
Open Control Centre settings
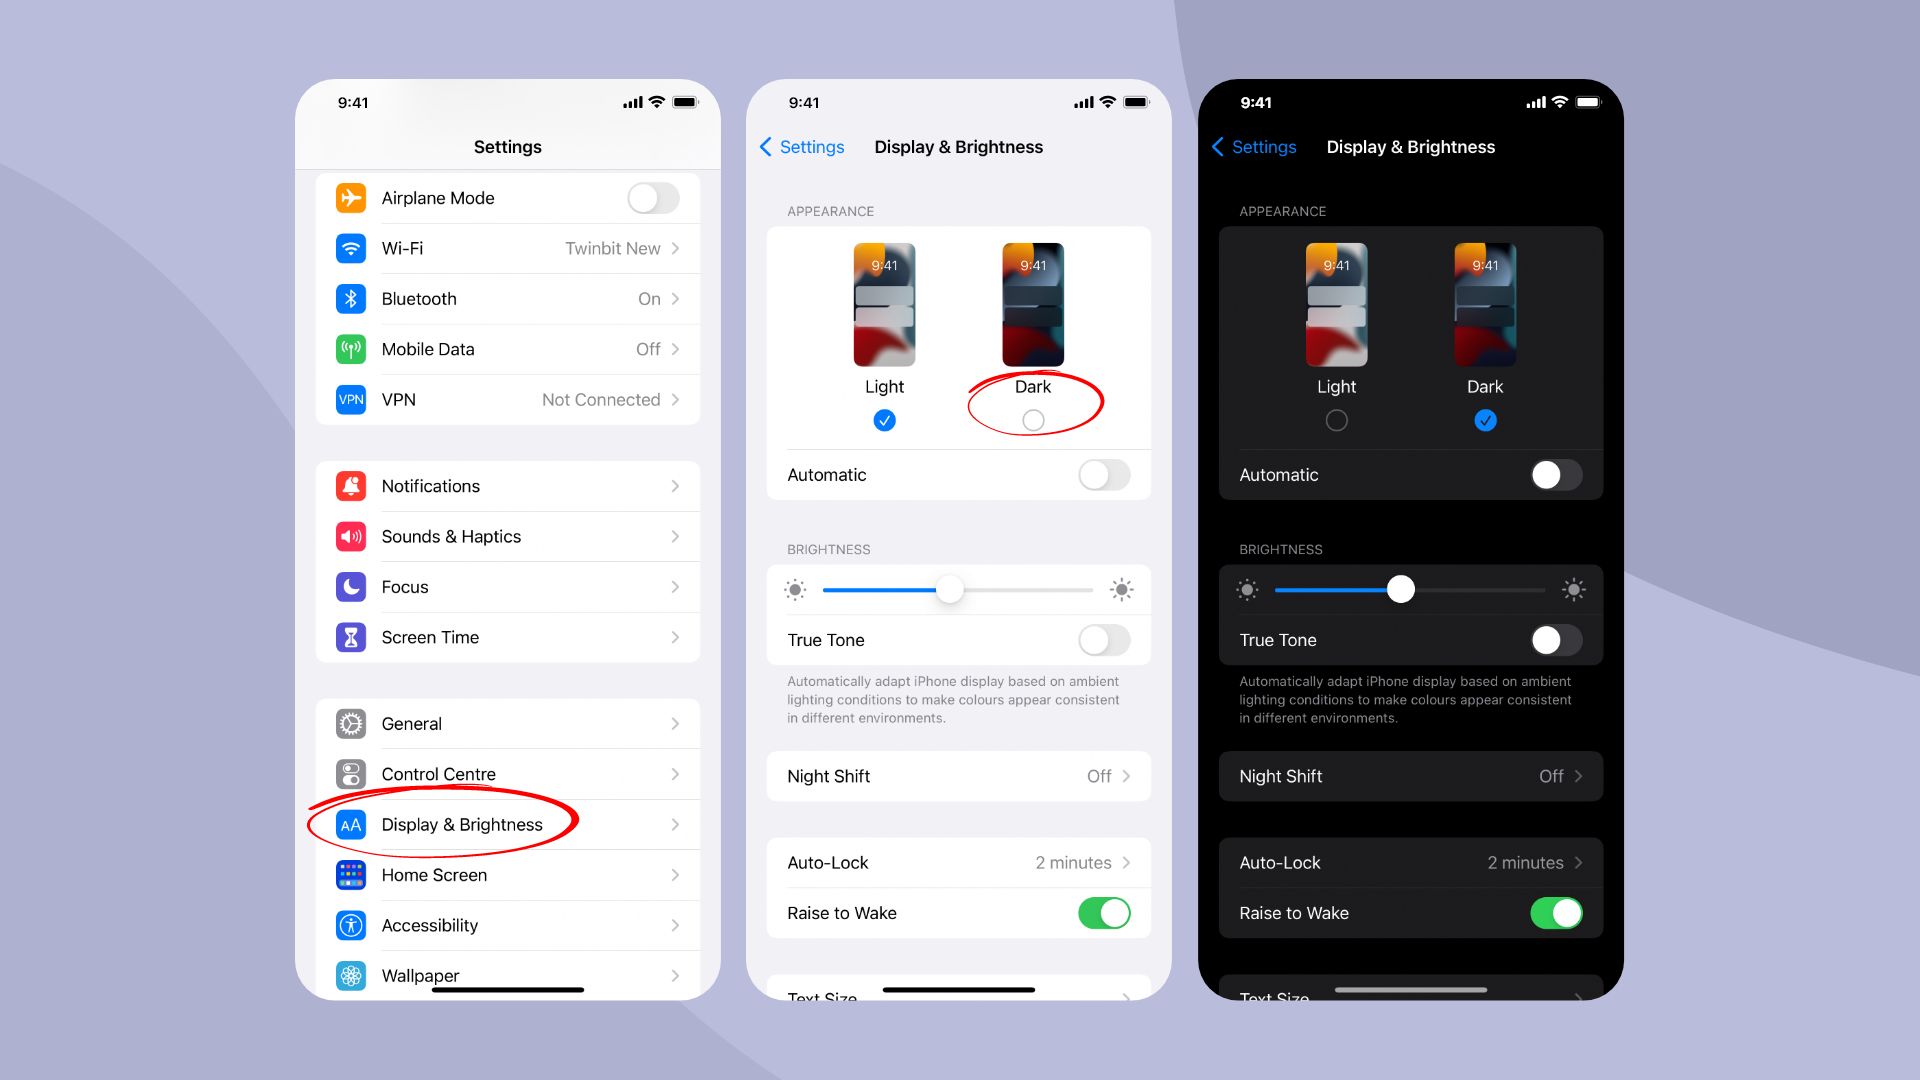click(506, 774)
